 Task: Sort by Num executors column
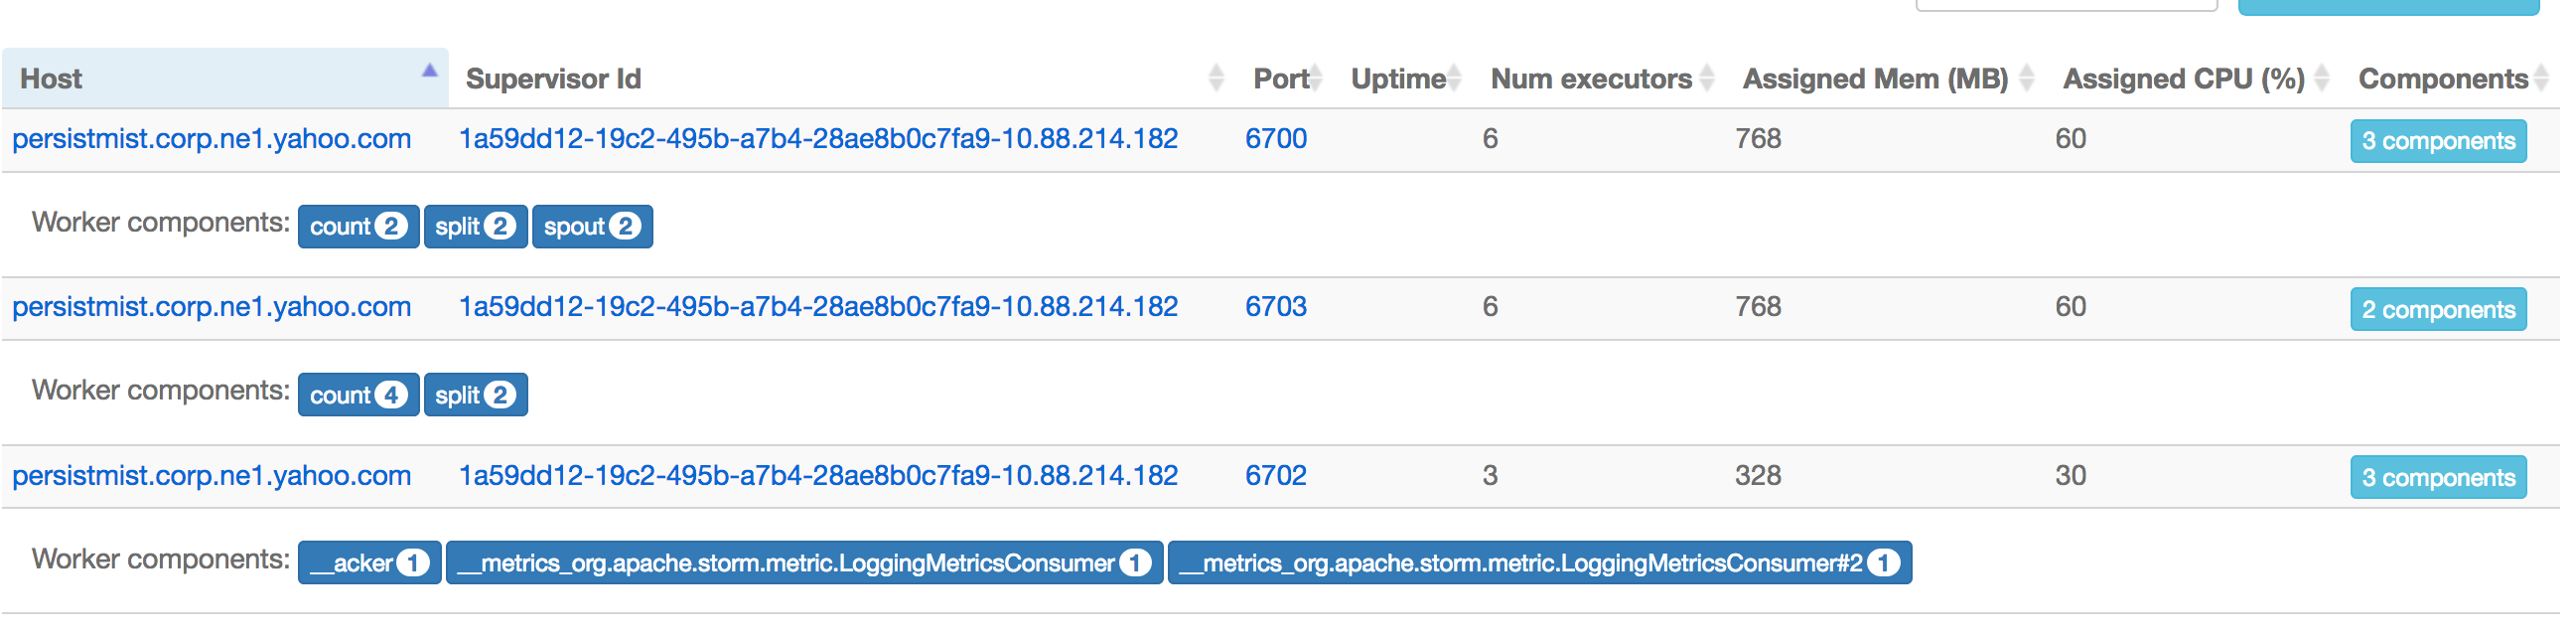click(x=1599, y=79)
